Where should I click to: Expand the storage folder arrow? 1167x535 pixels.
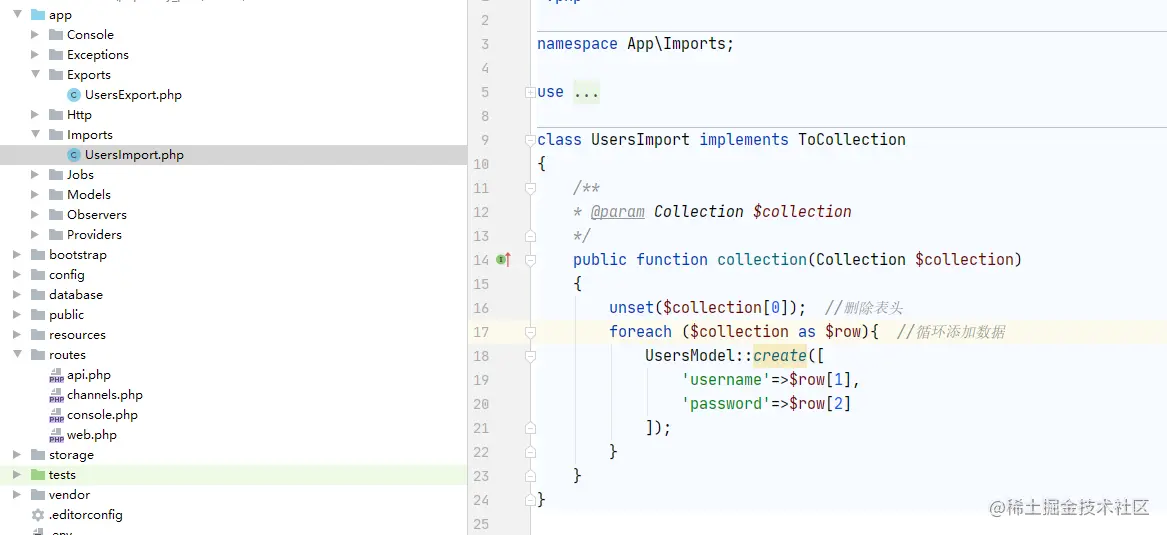point(17,455)
